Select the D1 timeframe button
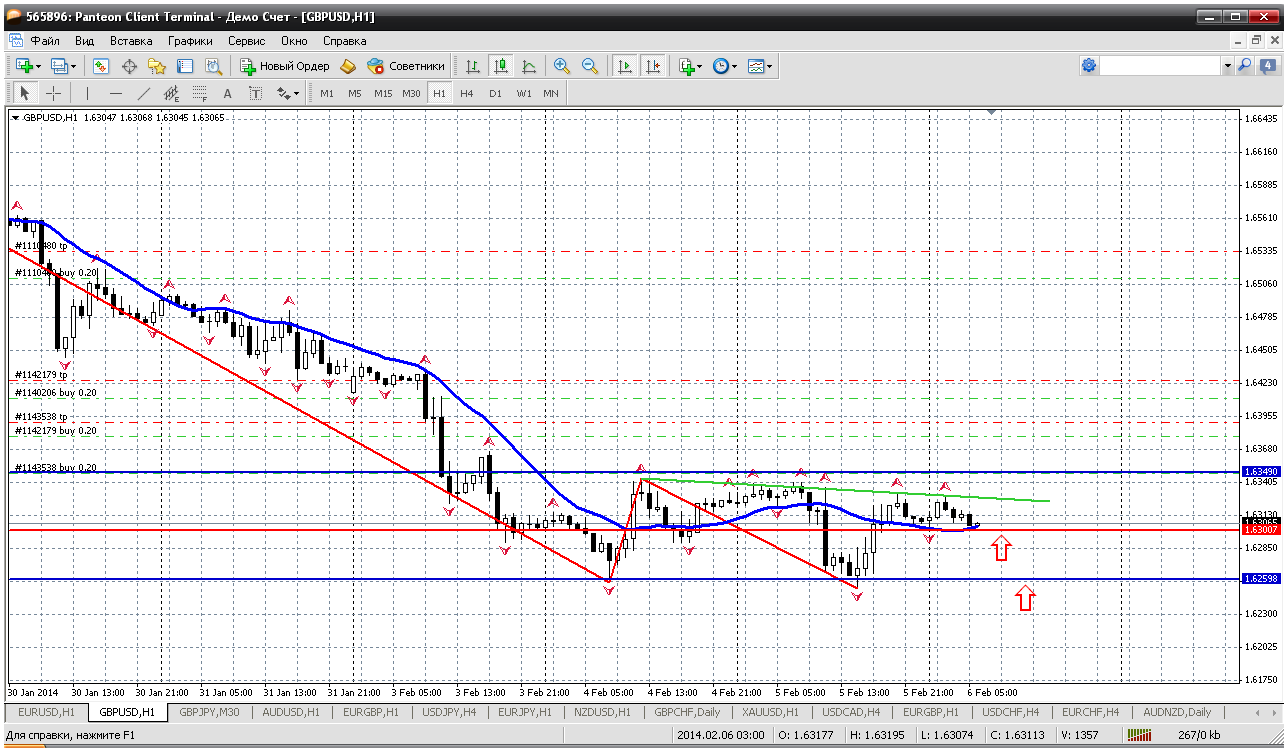 495,93
